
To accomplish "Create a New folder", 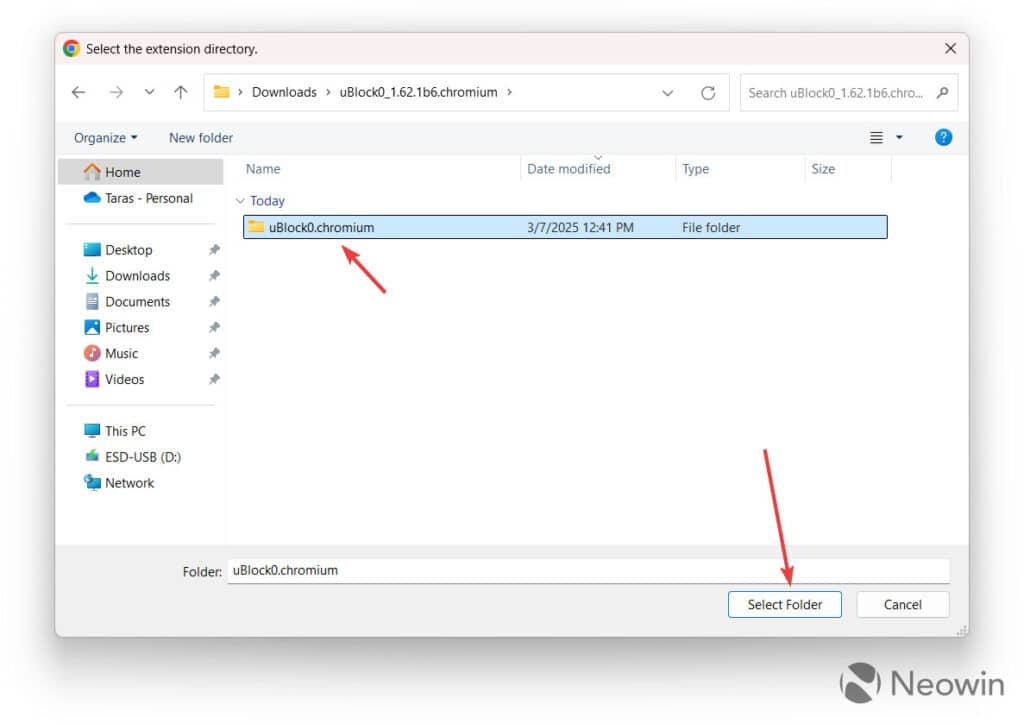I will click(200, 138).
